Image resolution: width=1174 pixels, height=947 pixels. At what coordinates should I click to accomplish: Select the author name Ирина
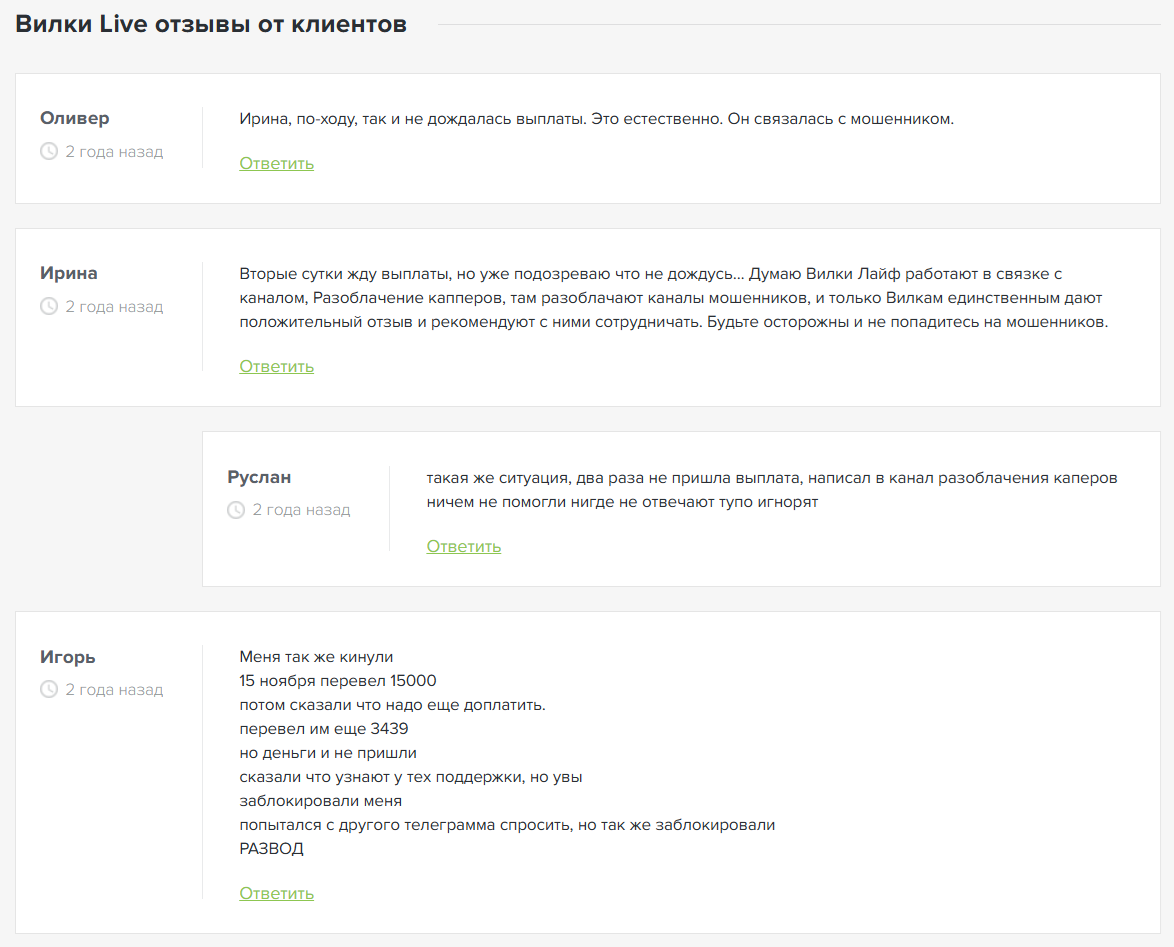click(x=69, y=273)
